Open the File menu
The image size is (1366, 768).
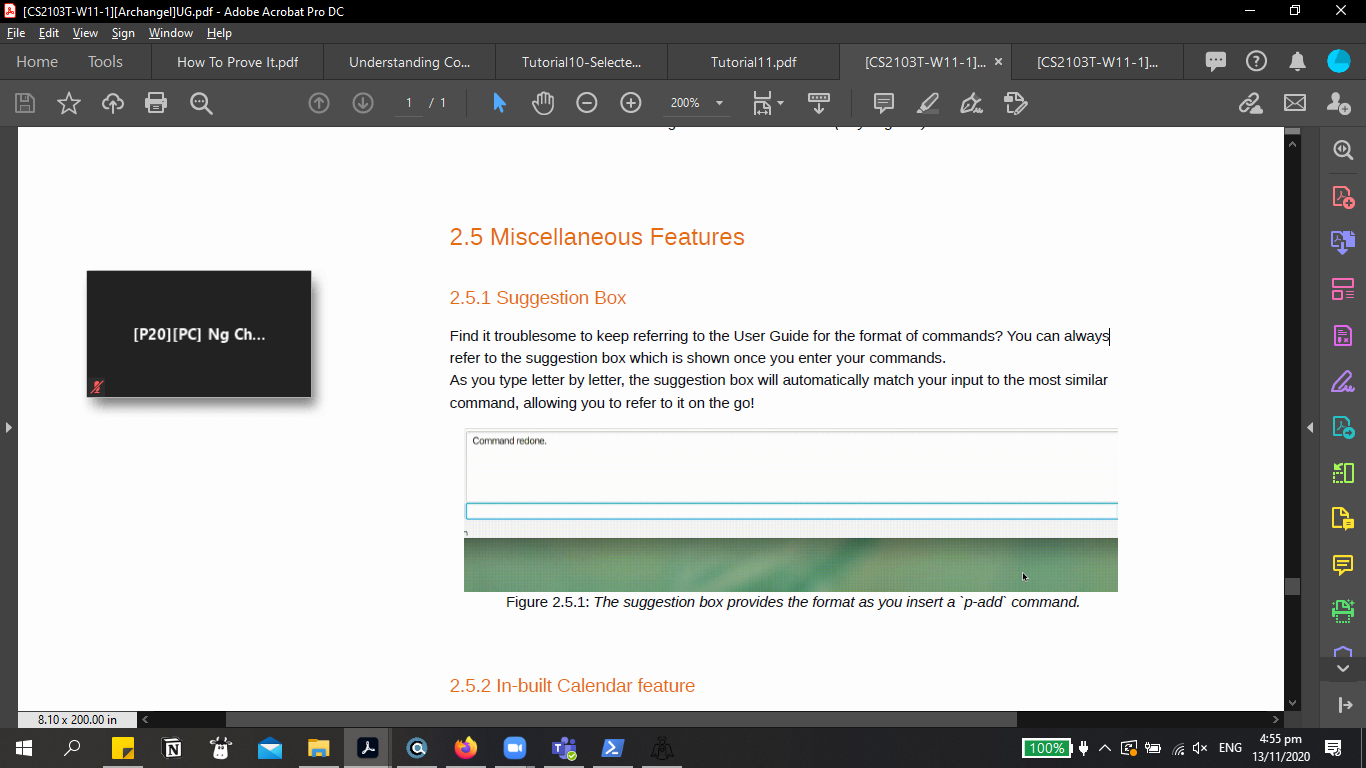coord(16,33)
